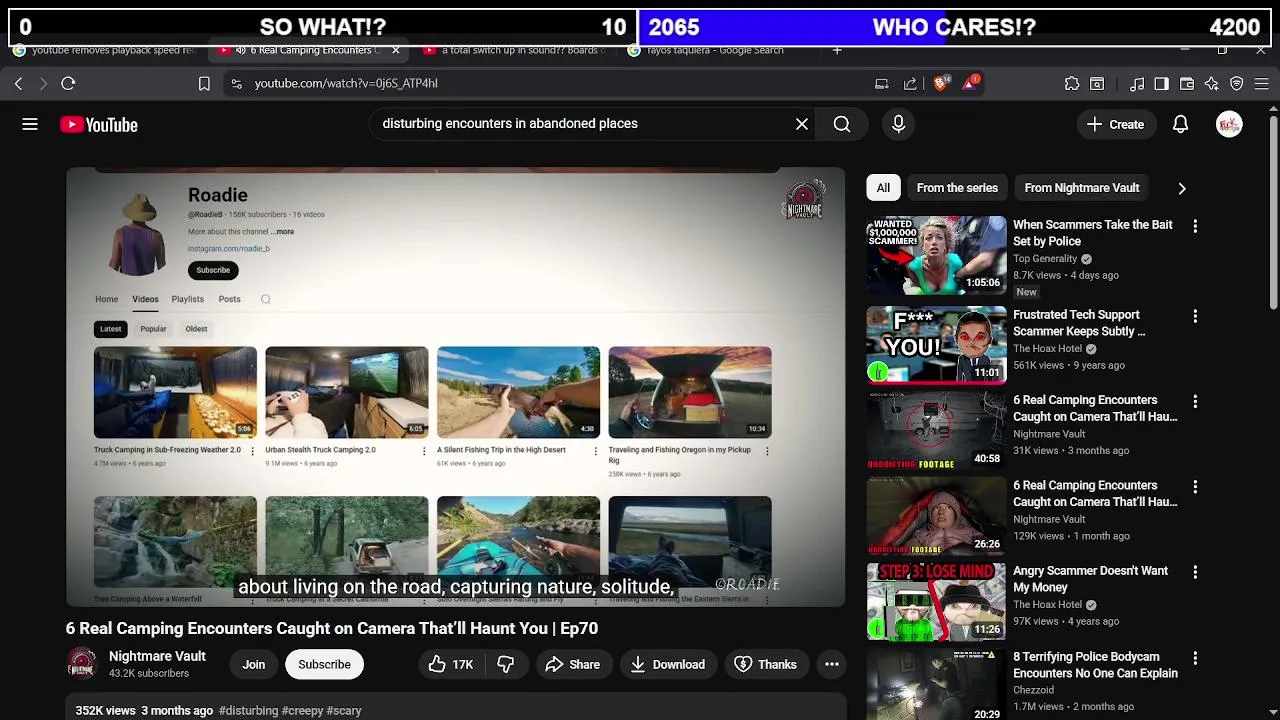Clear the search box text

pyautogui.click(x=802, y=124)
